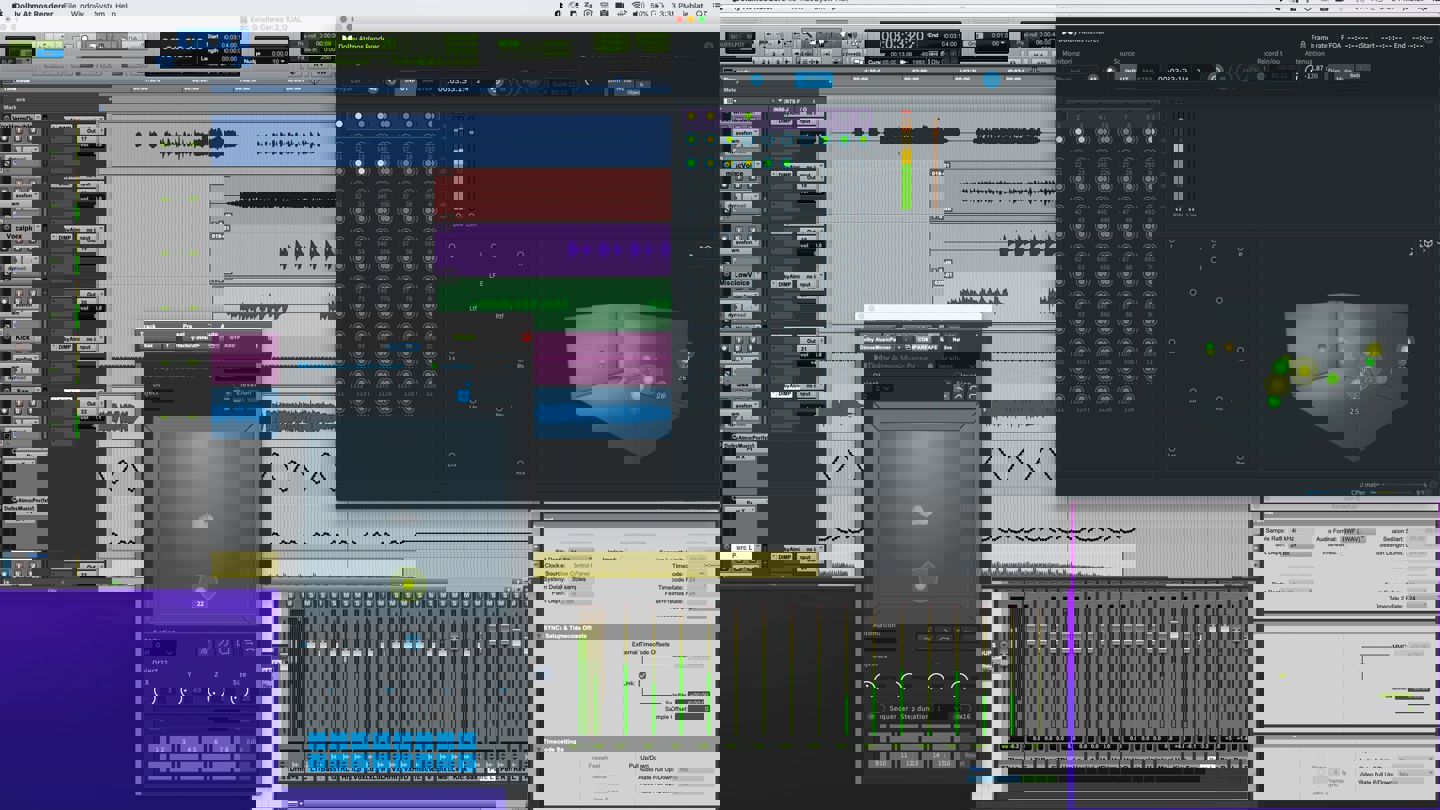This screenshot has height=810, width=1440.
Task: Click the red record indicator in renderer
Action: click(526, 338)
